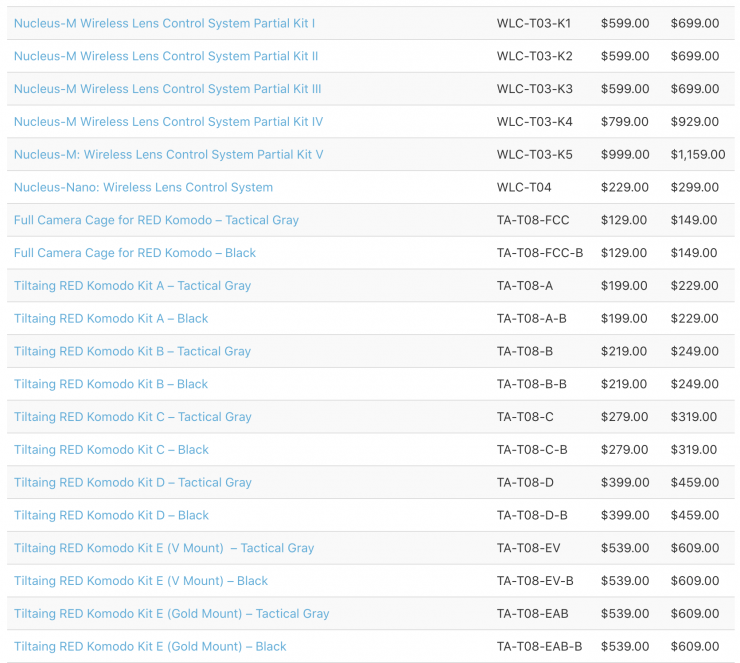Click Kit E Gold Mount Tactical Gray link
This screenshot has width=740, height=663.
tap(171, 614)
